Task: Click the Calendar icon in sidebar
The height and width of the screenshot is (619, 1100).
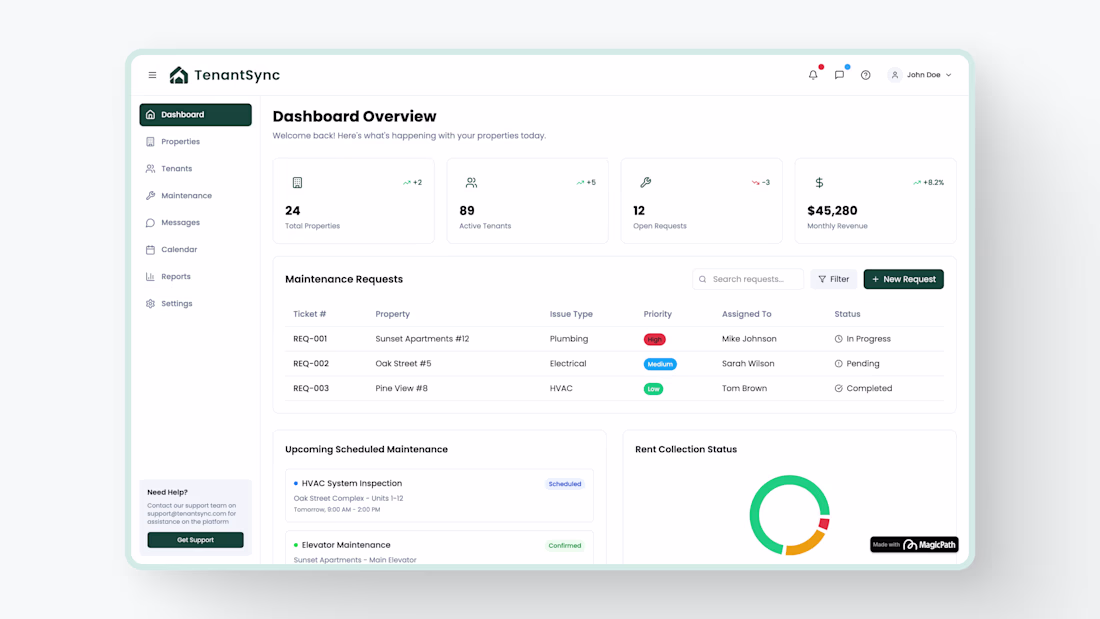Action: pos(150,250)
